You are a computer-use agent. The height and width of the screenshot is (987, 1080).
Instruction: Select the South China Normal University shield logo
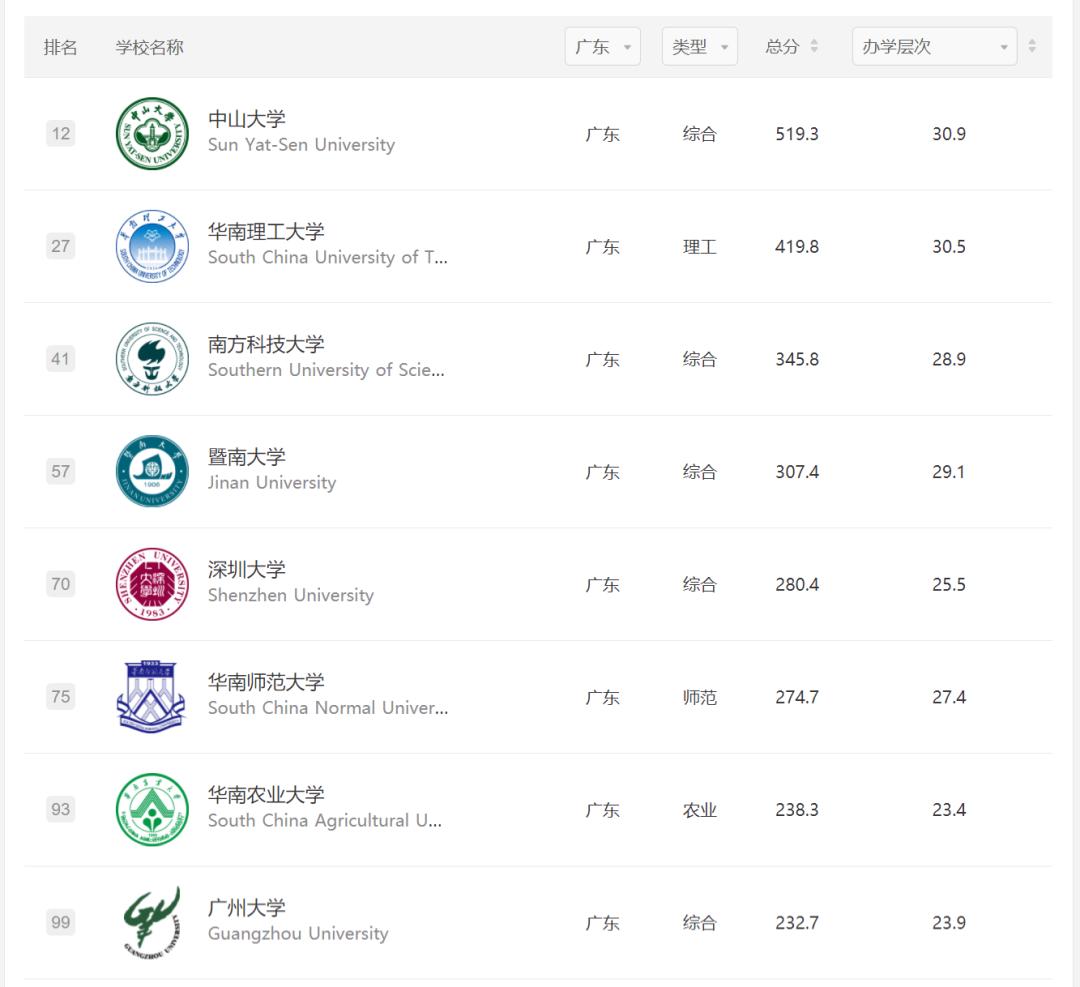151,696
